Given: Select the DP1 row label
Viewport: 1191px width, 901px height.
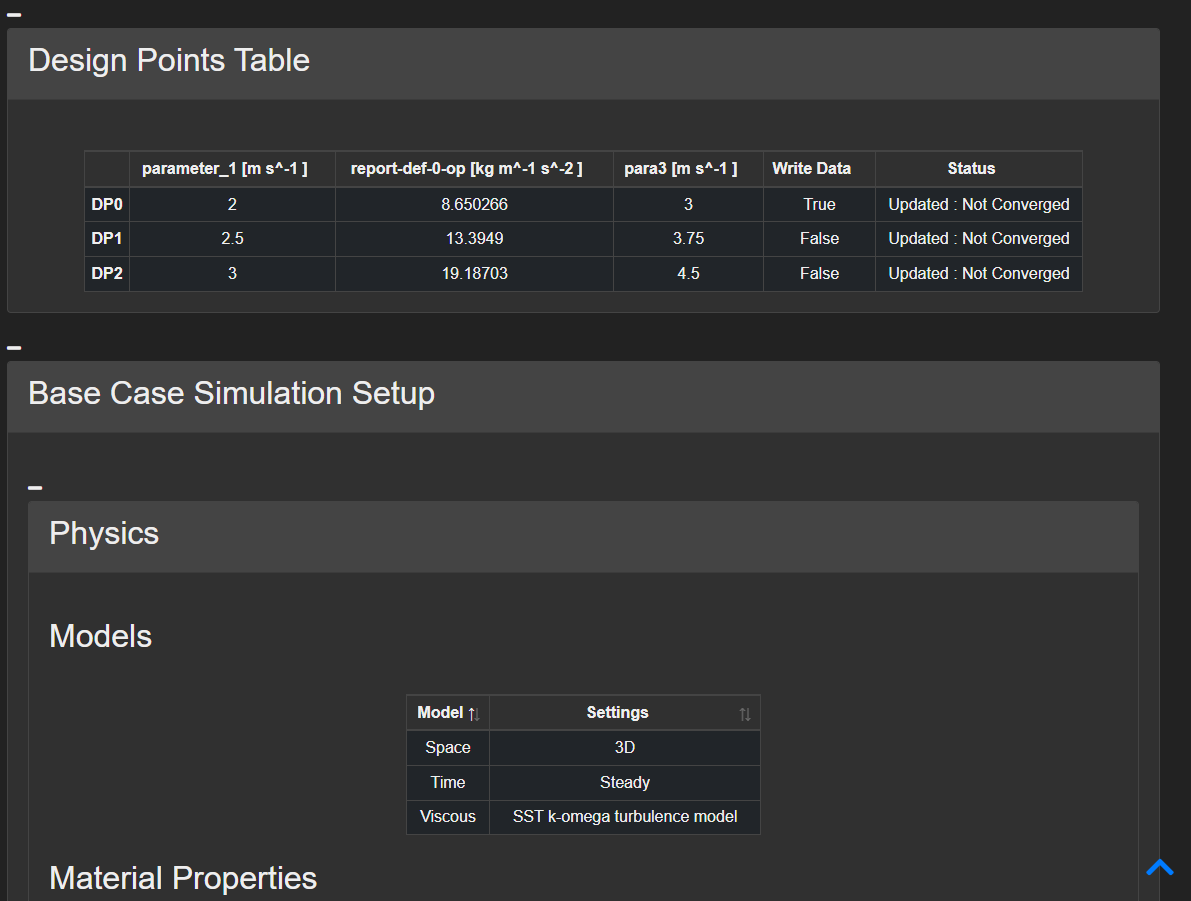Looking at the screenshot, I should click(107, 239).
